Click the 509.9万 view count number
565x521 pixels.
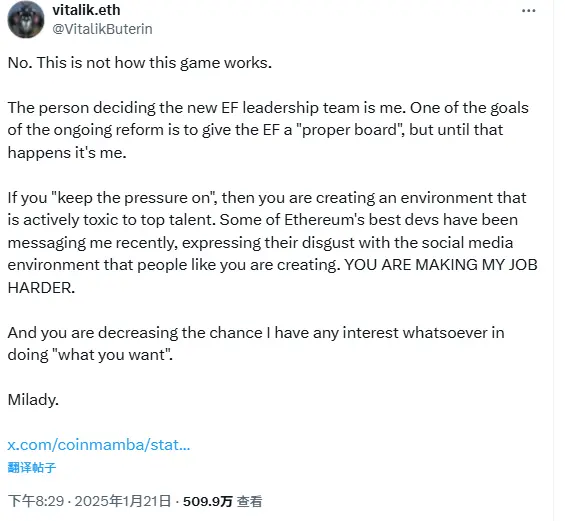[x=208, y=501]
